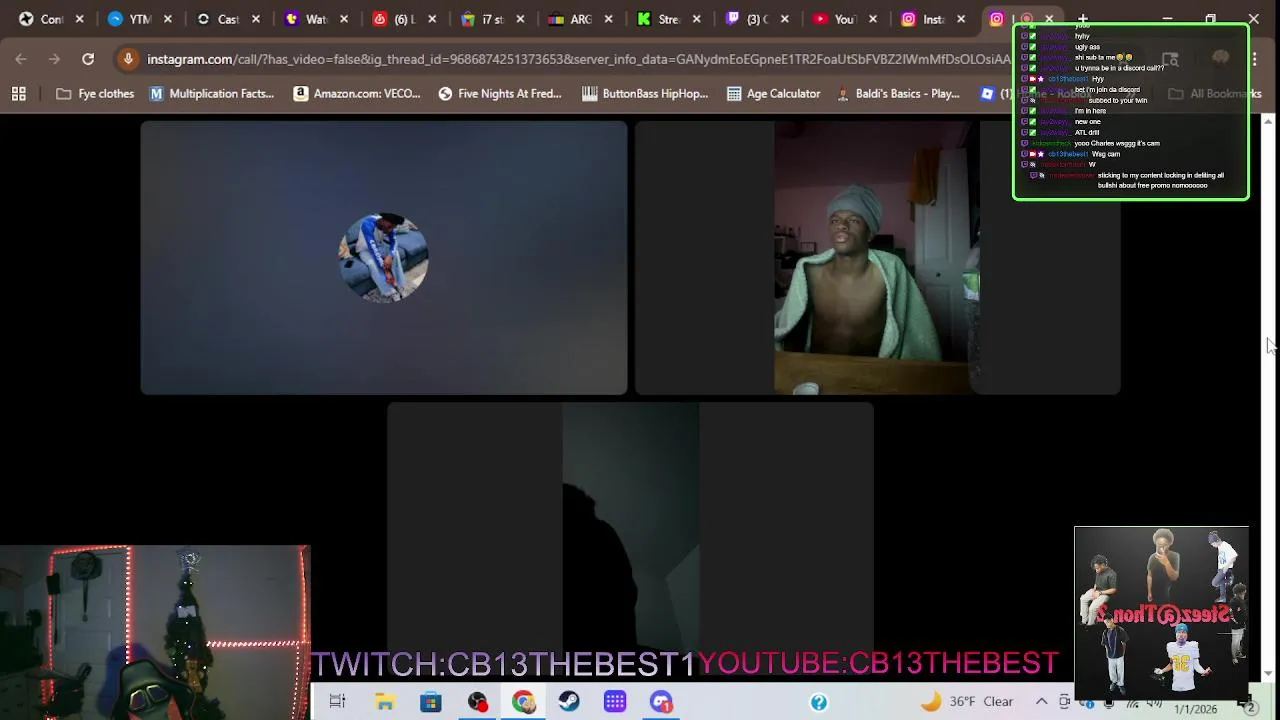Show hidden system tray icons
Viewport: 1280px width, 720px height.
tap(1041, 701)
